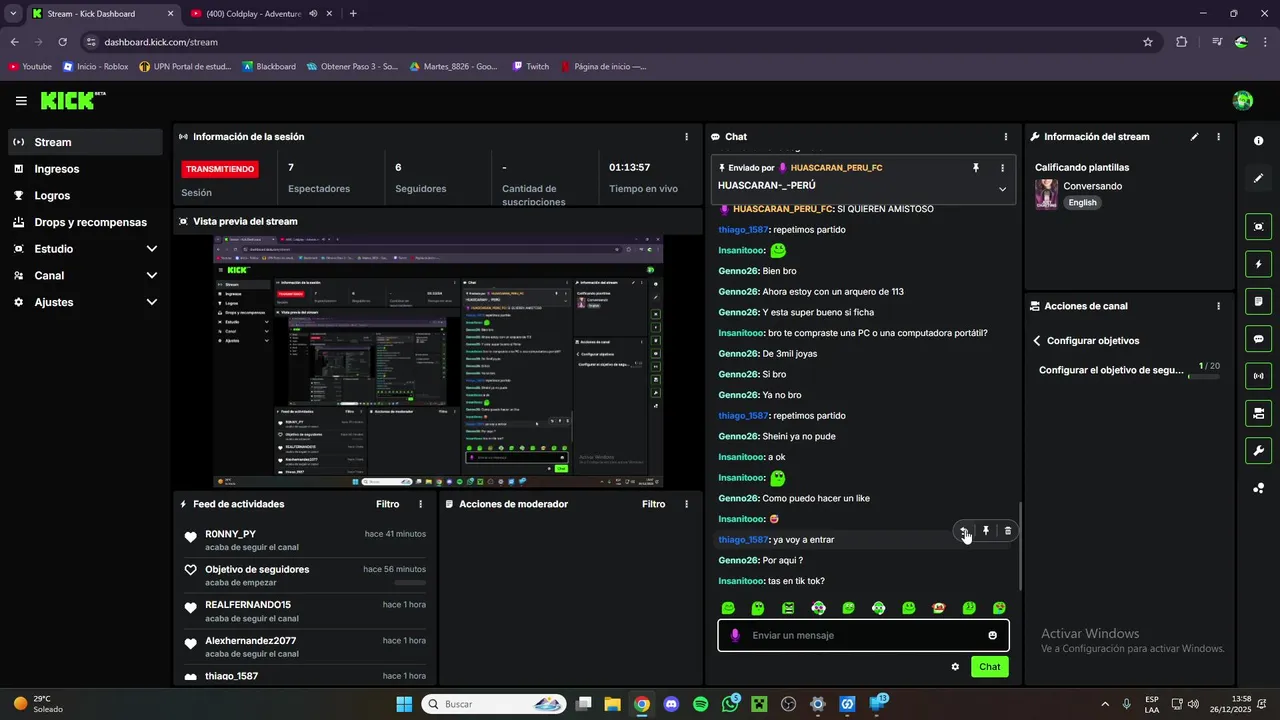Click the Alexhernandez2077 activity entry

(x=305, y=646)
